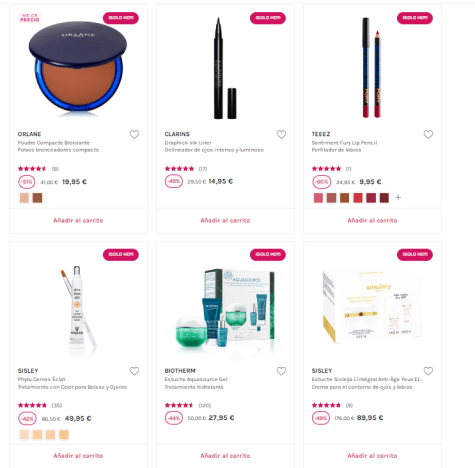This screenshot has width=475, height=468.
Task: Open Sentiment Fury Lip Pencil product link
Action: 344,143
